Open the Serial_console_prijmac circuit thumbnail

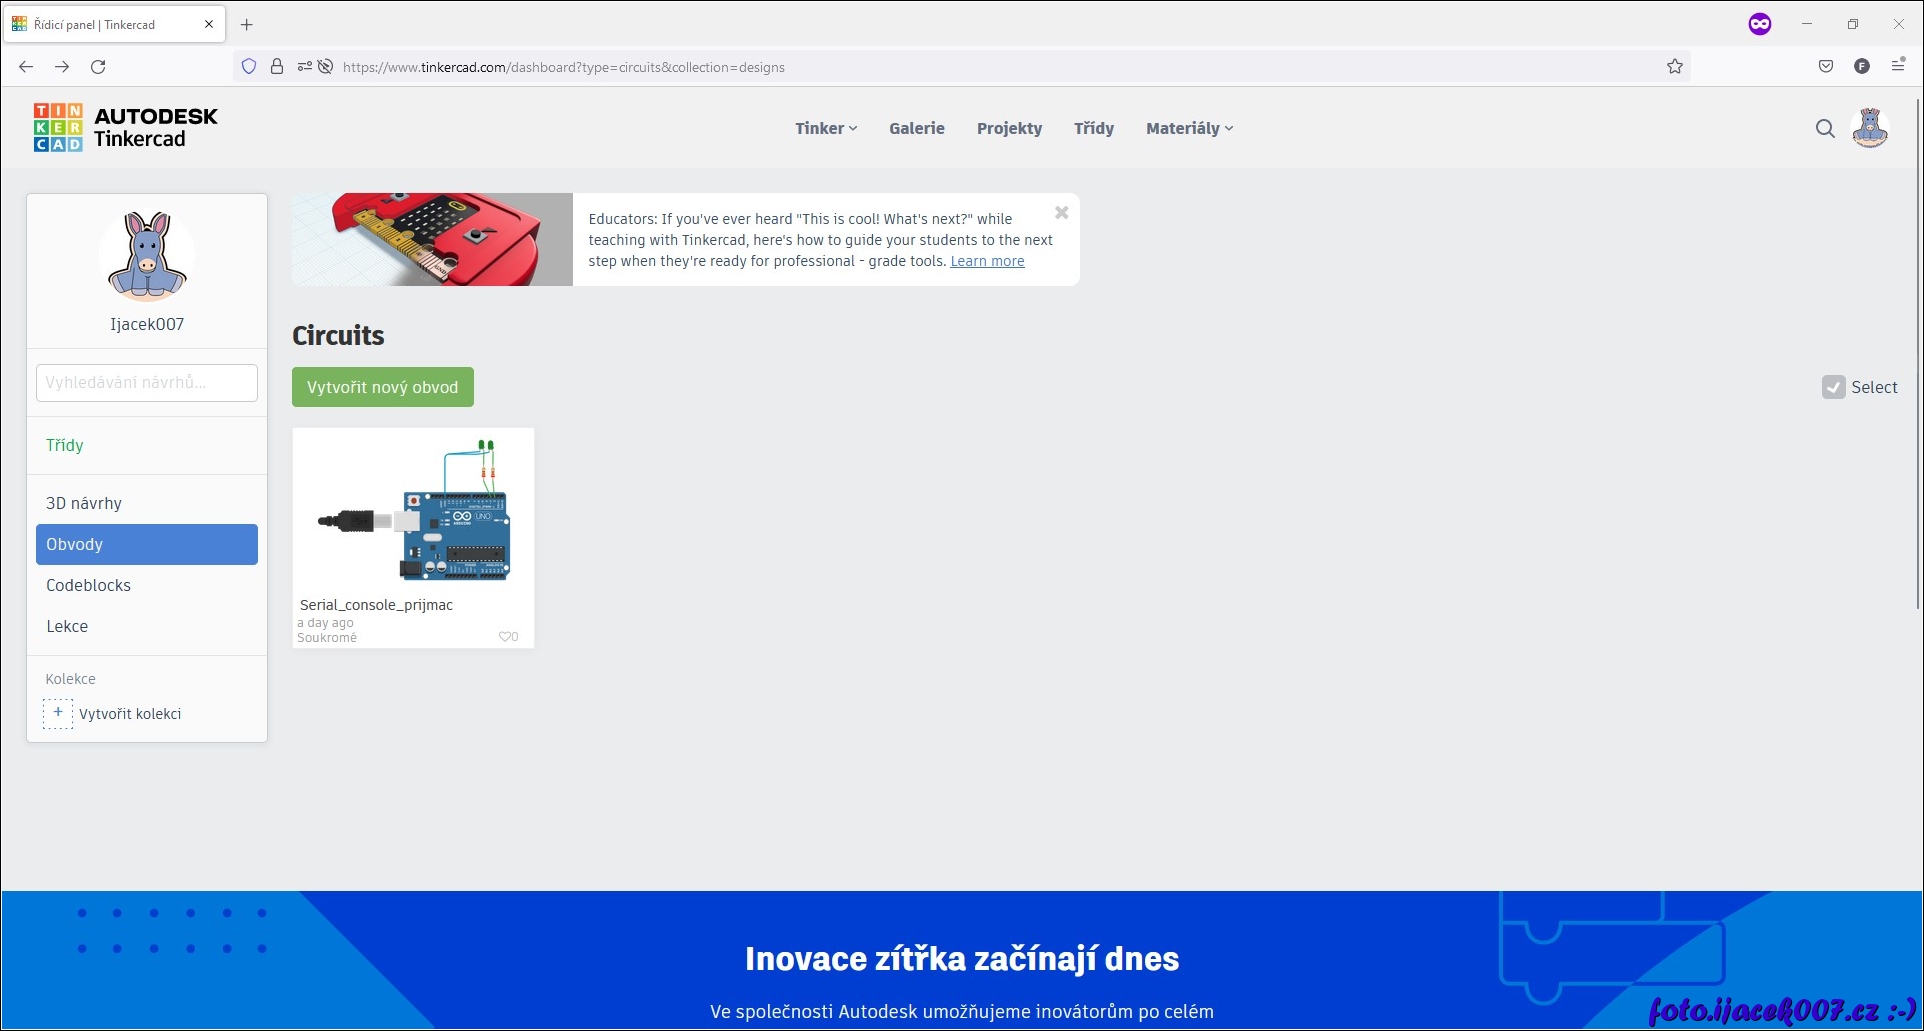[413, 512]
